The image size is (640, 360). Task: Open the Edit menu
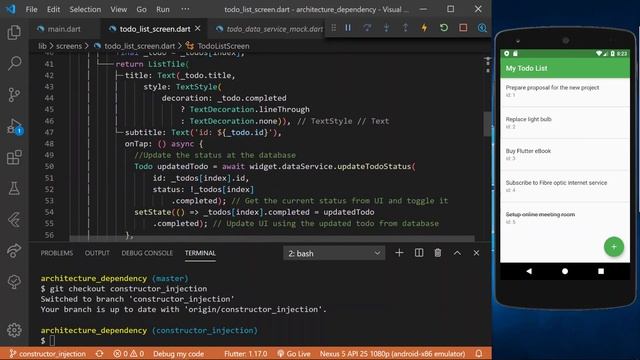click(x=53, y=9)
